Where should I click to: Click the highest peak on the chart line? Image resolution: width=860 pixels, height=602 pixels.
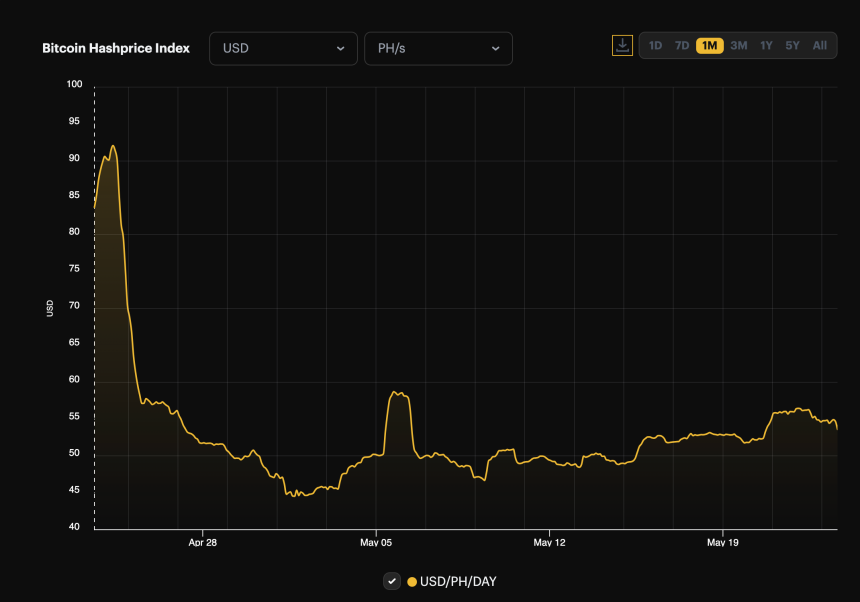click(113, 146)
